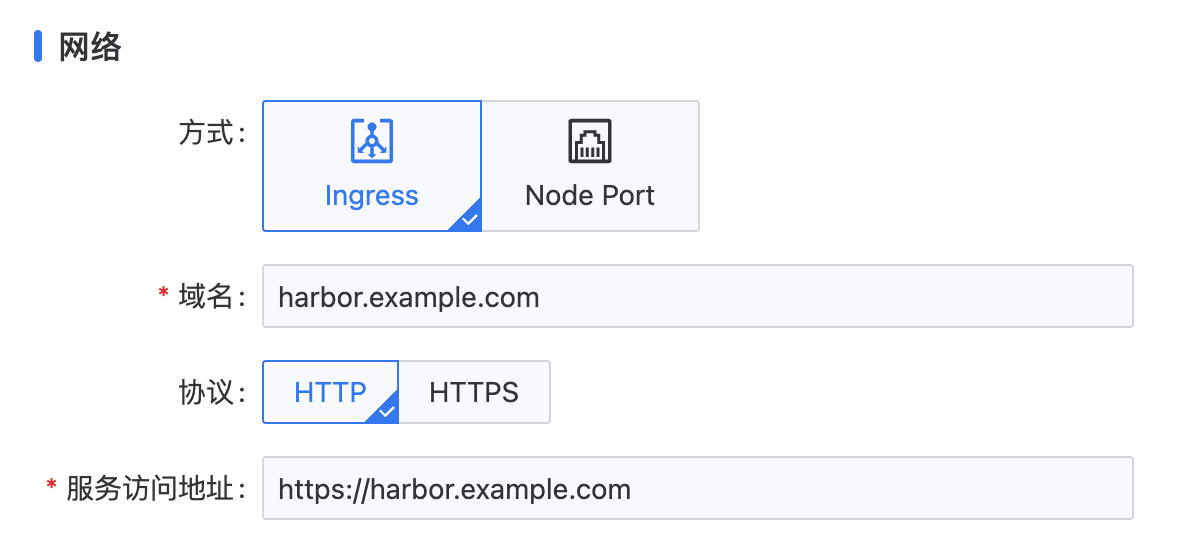Image resolution: width=1178 pixels, height=550 pixels.
Task: Click the harbor.example.com domain text
Action: [409, 297]
